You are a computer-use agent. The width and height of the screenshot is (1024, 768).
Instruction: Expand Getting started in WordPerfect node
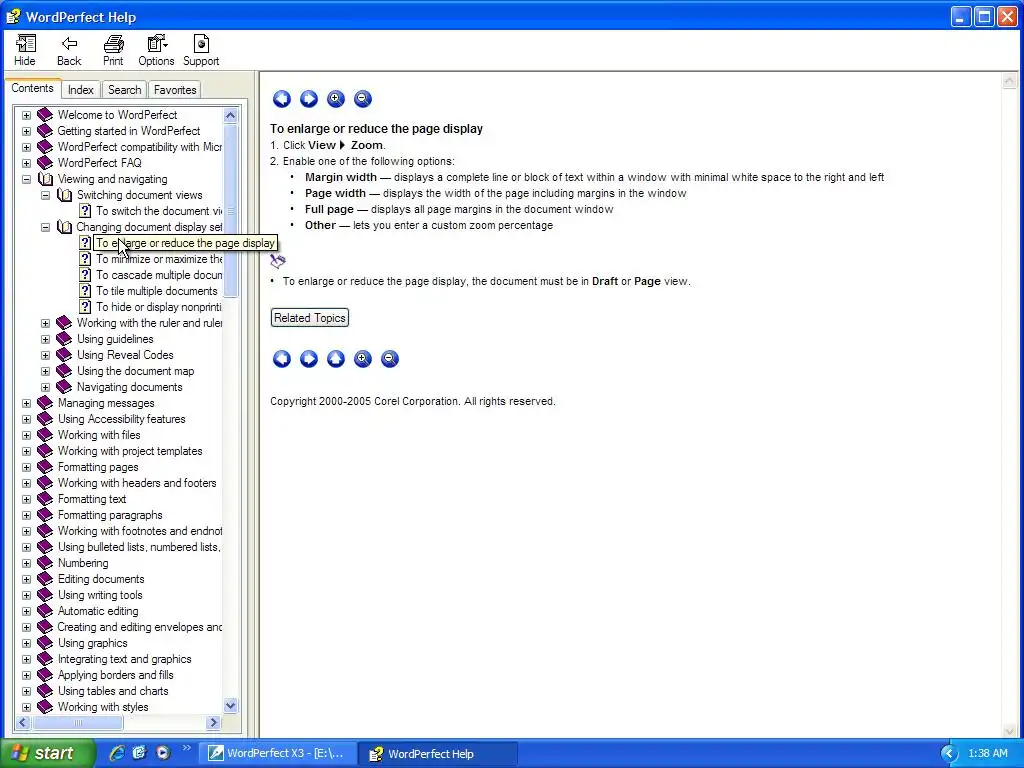click(26, 131)
